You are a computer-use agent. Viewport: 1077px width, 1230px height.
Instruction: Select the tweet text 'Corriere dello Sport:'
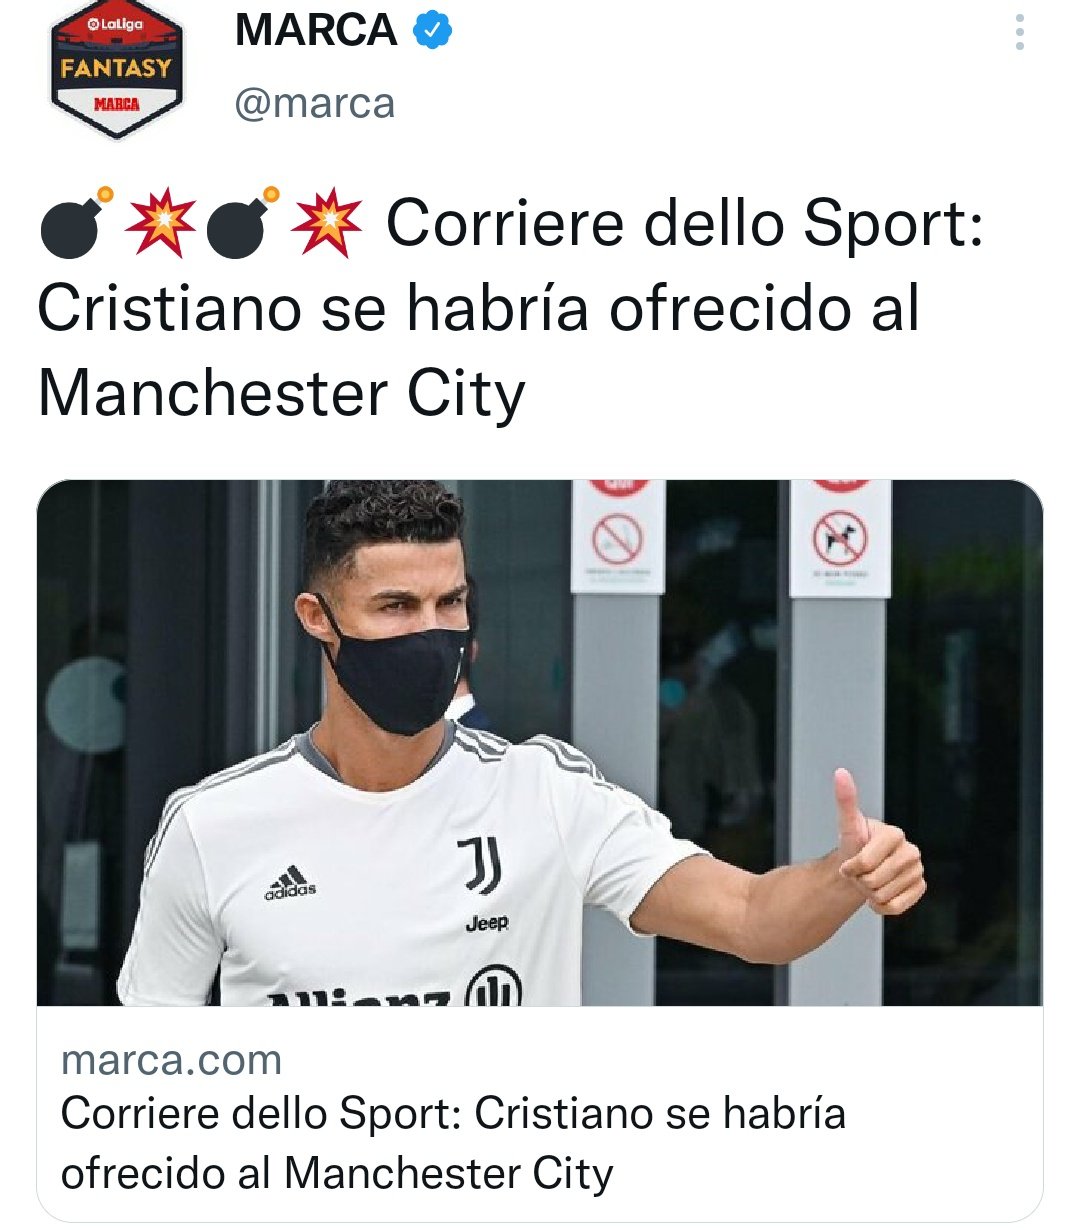click(685, 222)
